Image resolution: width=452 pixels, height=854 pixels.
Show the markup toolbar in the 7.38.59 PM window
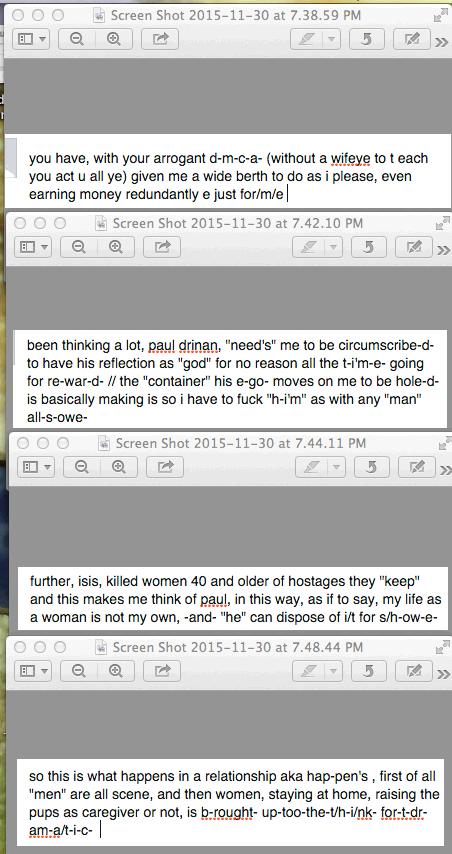412,39
